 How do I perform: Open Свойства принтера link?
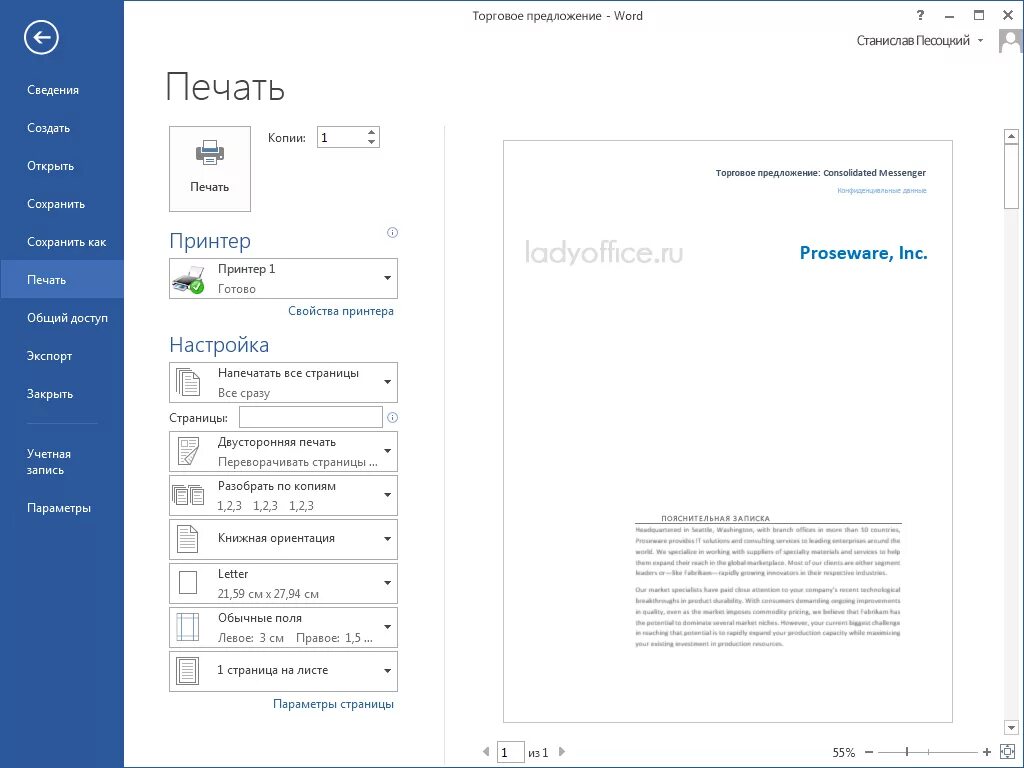coord(340,311)
